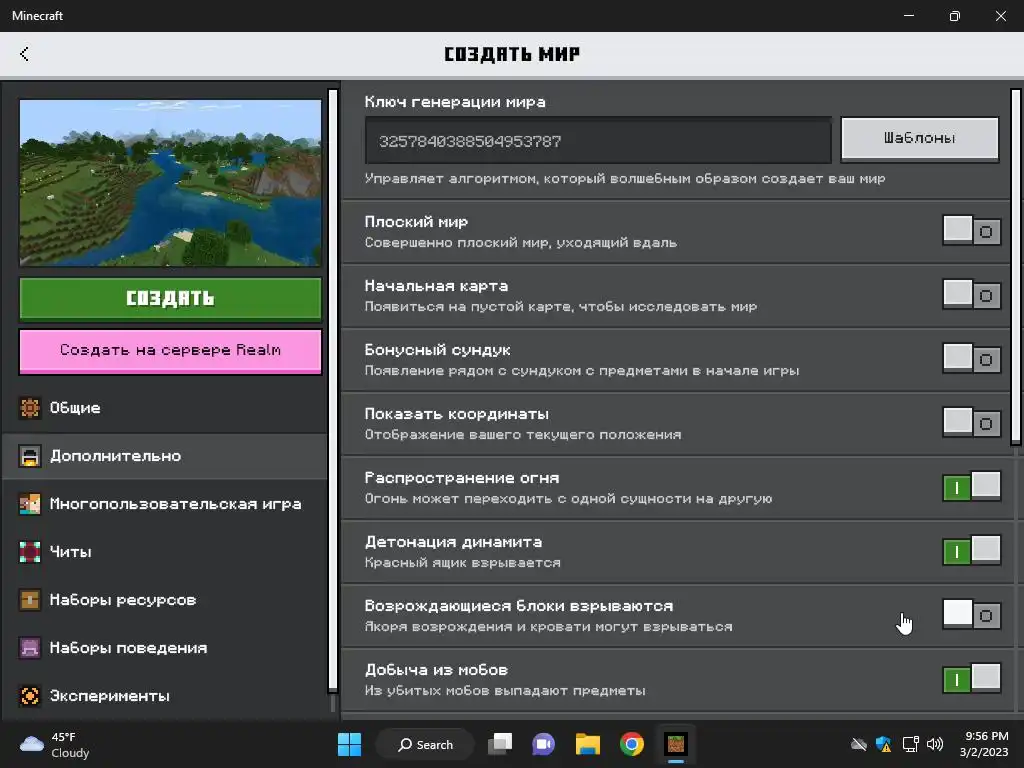1024x768 pixels.
Task: Switch to Многопользовательская игра tab
Action: coord(165,504)
